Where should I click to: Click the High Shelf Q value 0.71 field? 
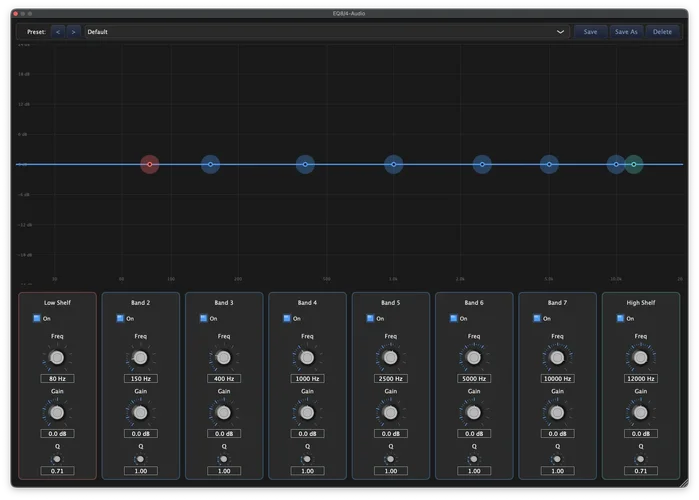coord(641,471)
